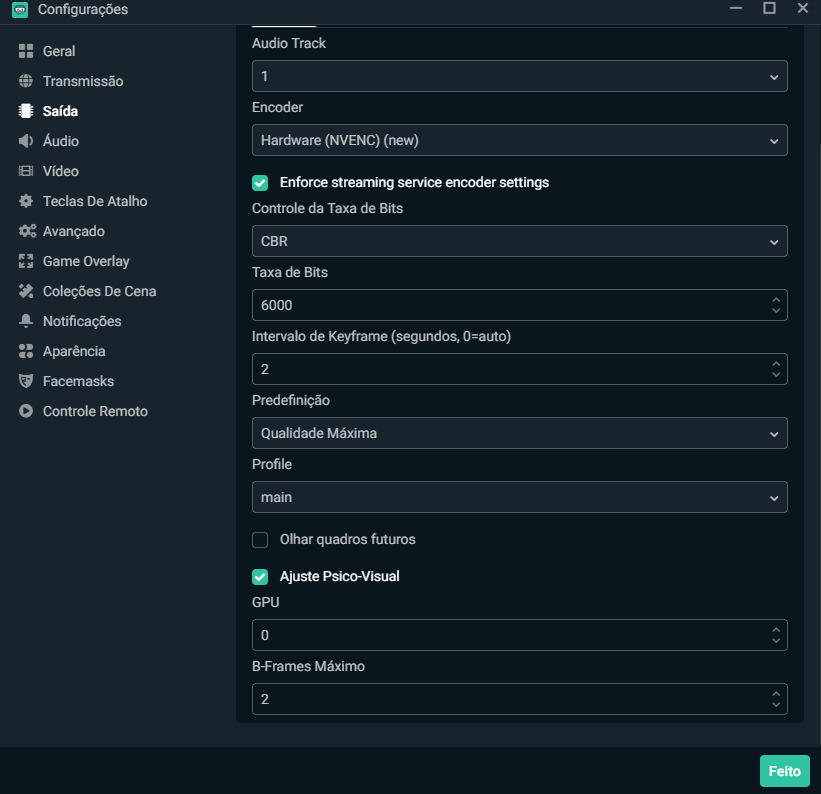Disable Ajuste Psico-Visual checkbox

pos(260,577)
